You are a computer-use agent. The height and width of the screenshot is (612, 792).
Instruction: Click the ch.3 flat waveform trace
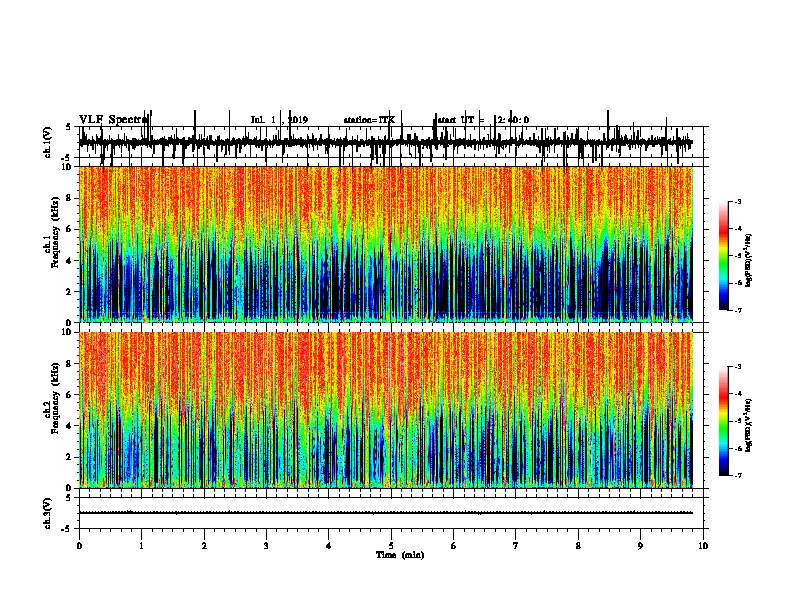coord(386,513)
